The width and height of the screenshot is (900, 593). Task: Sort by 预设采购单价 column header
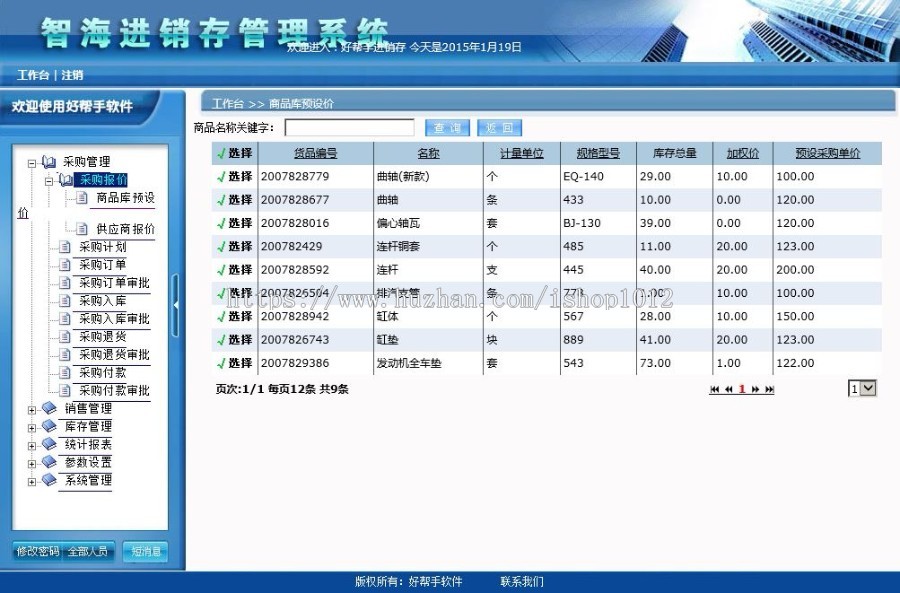click(828, 153)
